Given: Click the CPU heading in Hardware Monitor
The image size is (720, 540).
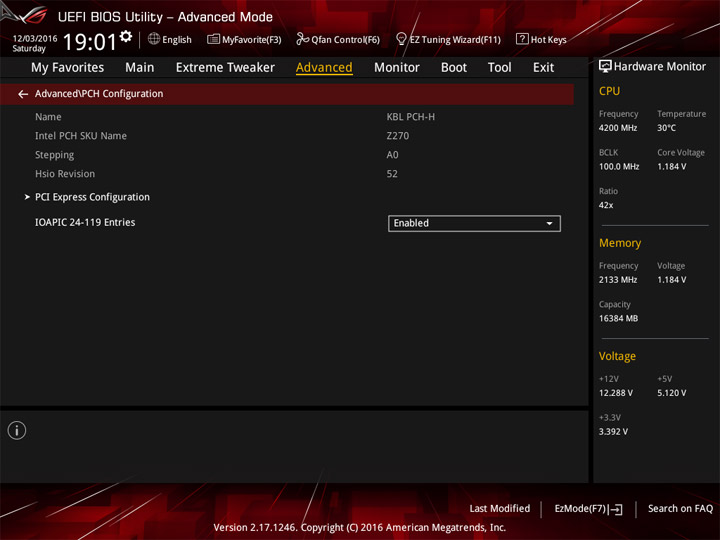Looking at the screenshot, I should [x=609, y=91].
